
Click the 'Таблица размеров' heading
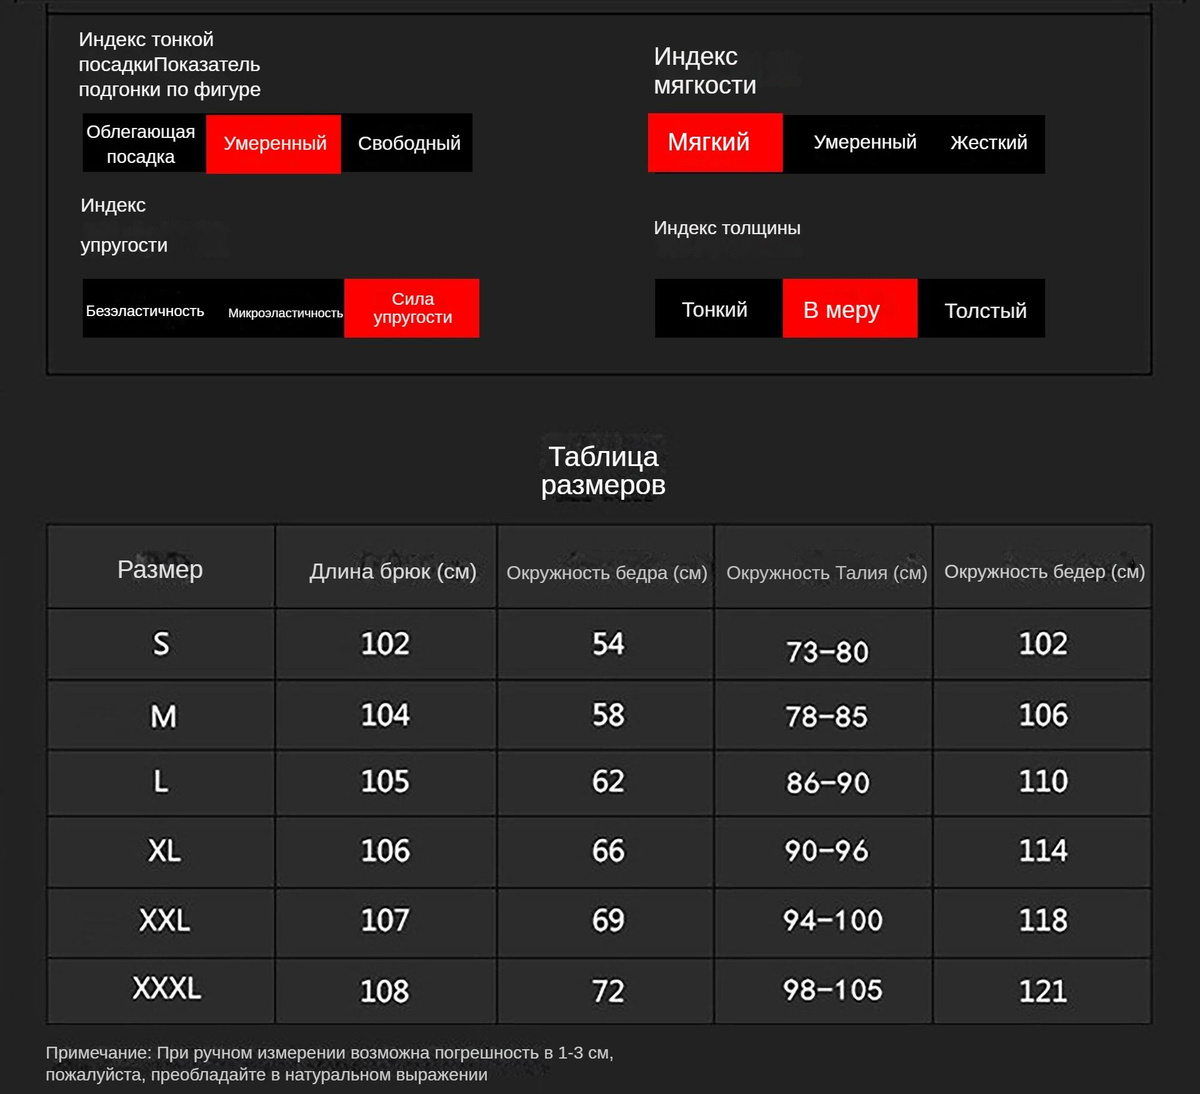(x=603, y=471)
